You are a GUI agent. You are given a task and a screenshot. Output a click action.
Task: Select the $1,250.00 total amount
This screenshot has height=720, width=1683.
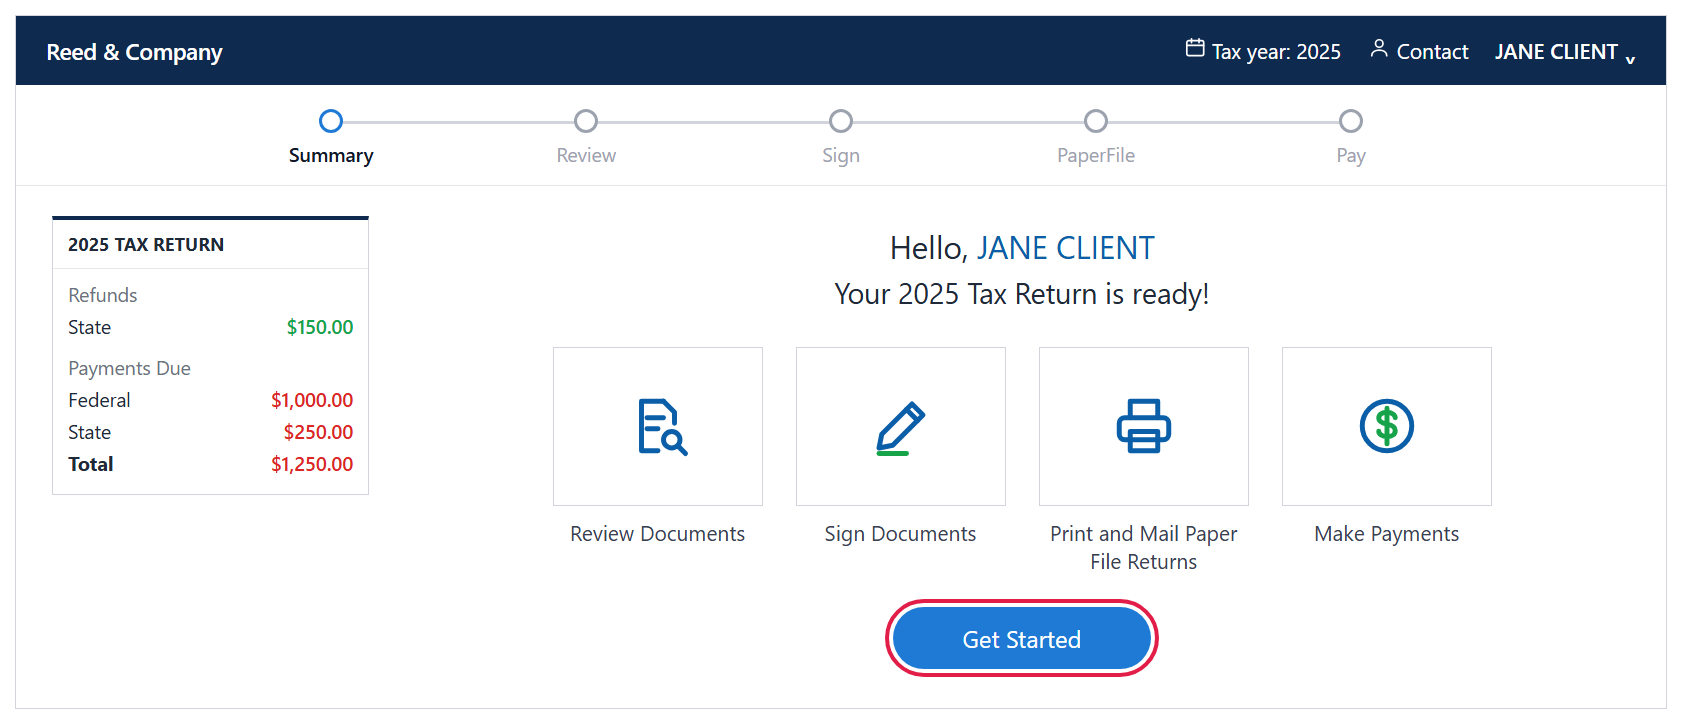click(x=312, y=464)
